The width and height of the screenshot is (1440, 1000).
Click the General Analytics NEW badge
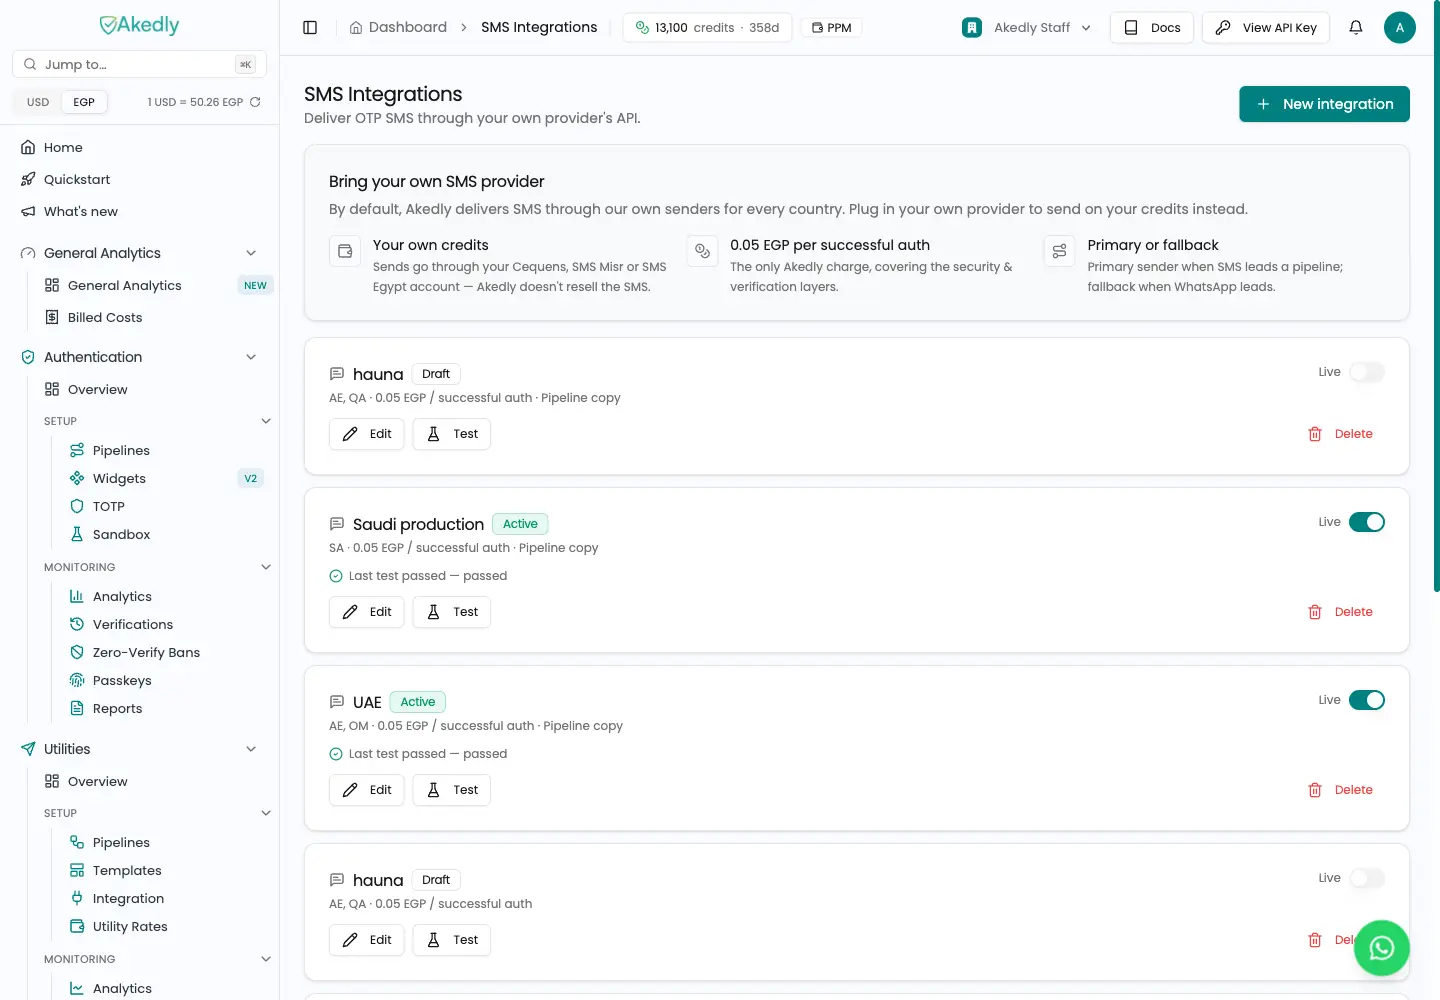[255, 285]
